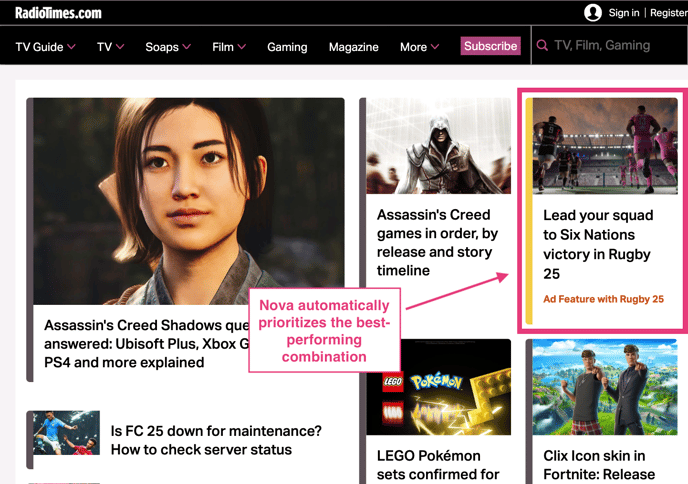Viewport: 688px width, 484px height.
Task: Open the More nav item
Action: tap(413, 47)
